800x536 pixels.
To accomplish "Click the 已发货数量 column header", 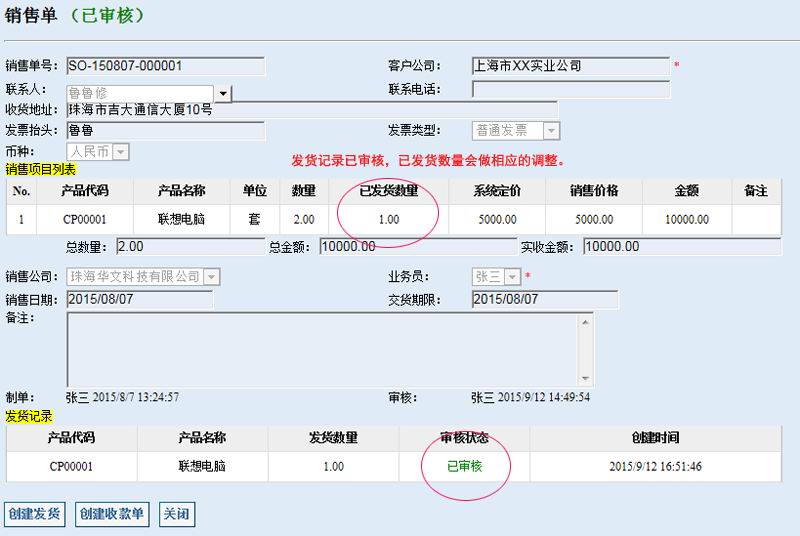I will [x=389, y=191].
